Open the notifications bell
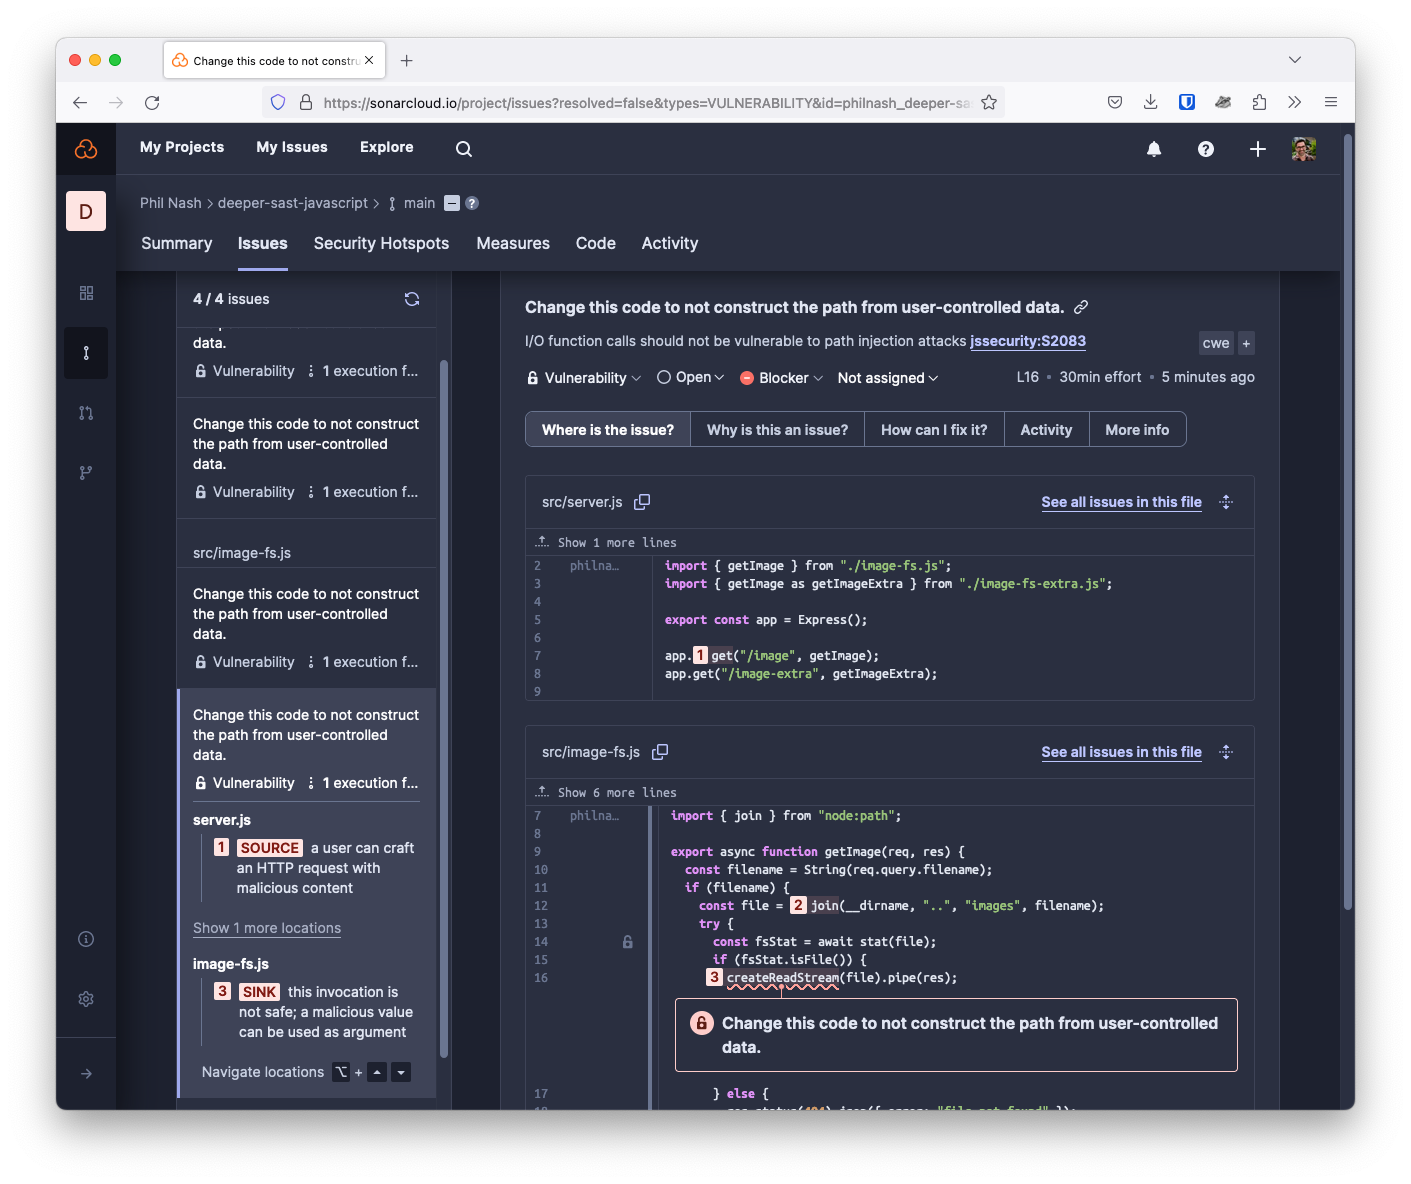1411x1184 pixels. tap(1154, 149)
